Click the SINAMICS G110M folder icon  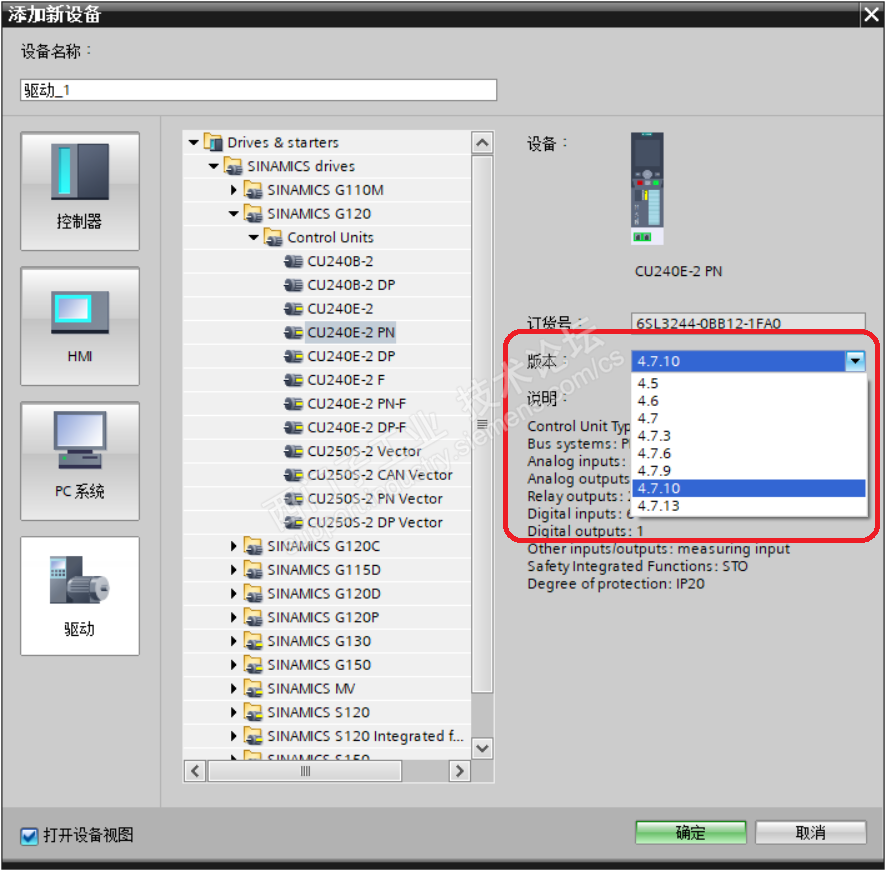pyautogui.click(x=253, y=190)
